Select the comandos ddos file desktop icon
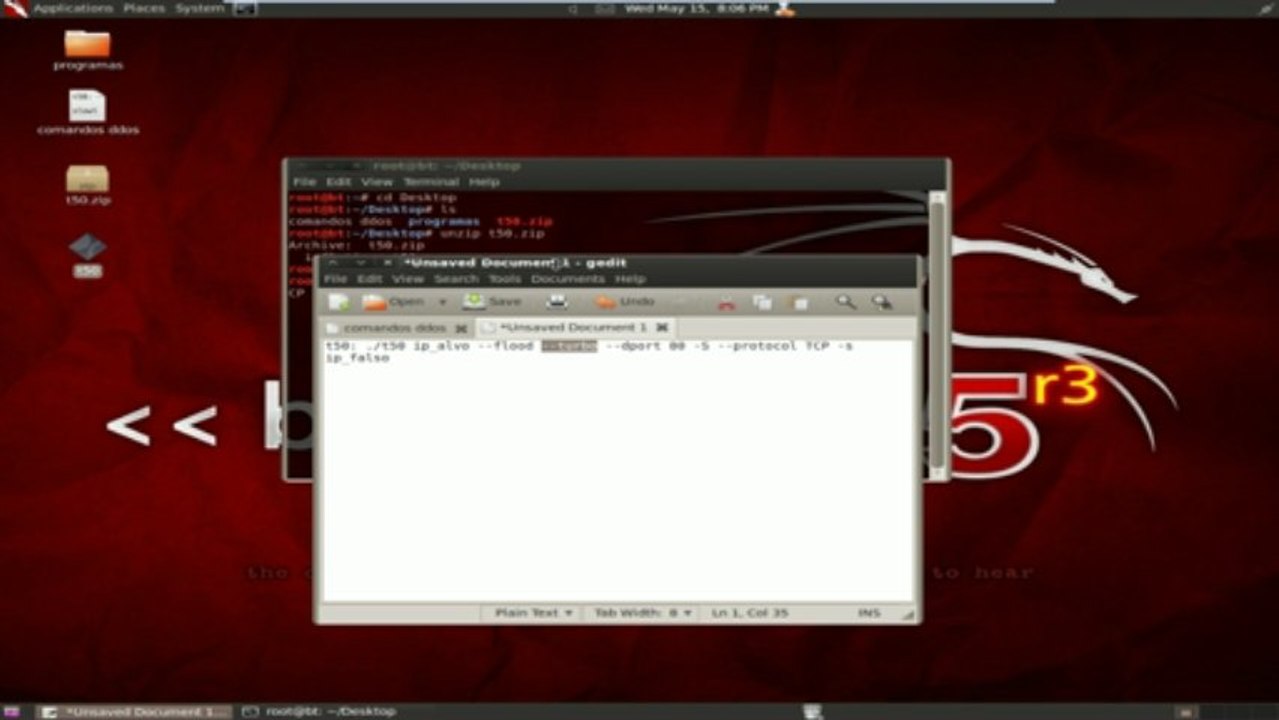 click(x=88, y=112)
